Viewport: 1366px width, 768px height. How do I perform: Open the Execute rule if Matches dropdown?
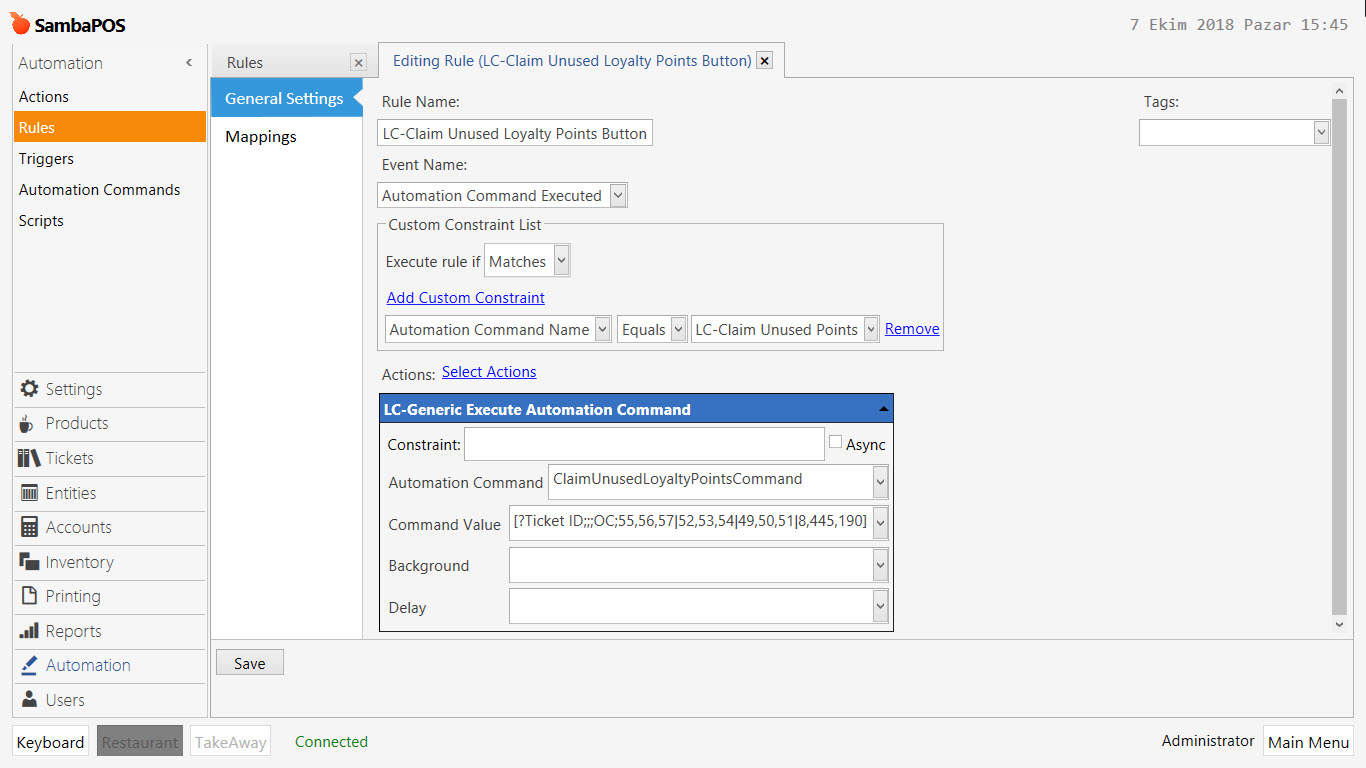point(561,261)
